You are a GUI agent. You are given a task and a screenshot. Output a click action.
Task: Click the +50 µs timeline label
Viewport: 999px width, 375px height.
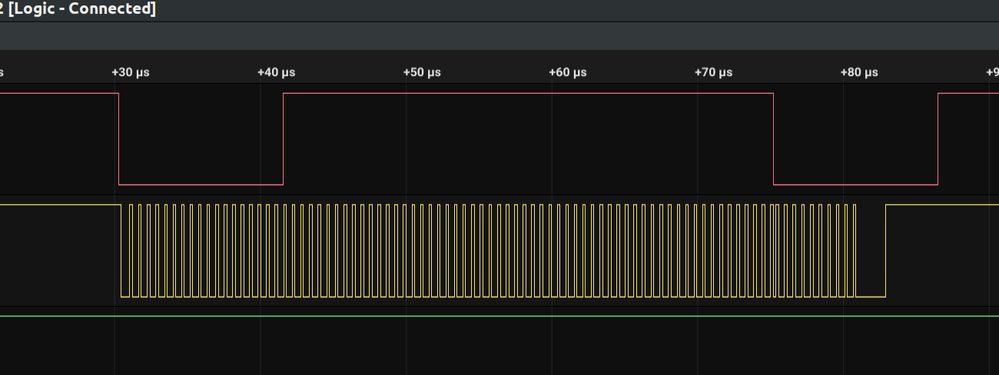coord(422,72)
